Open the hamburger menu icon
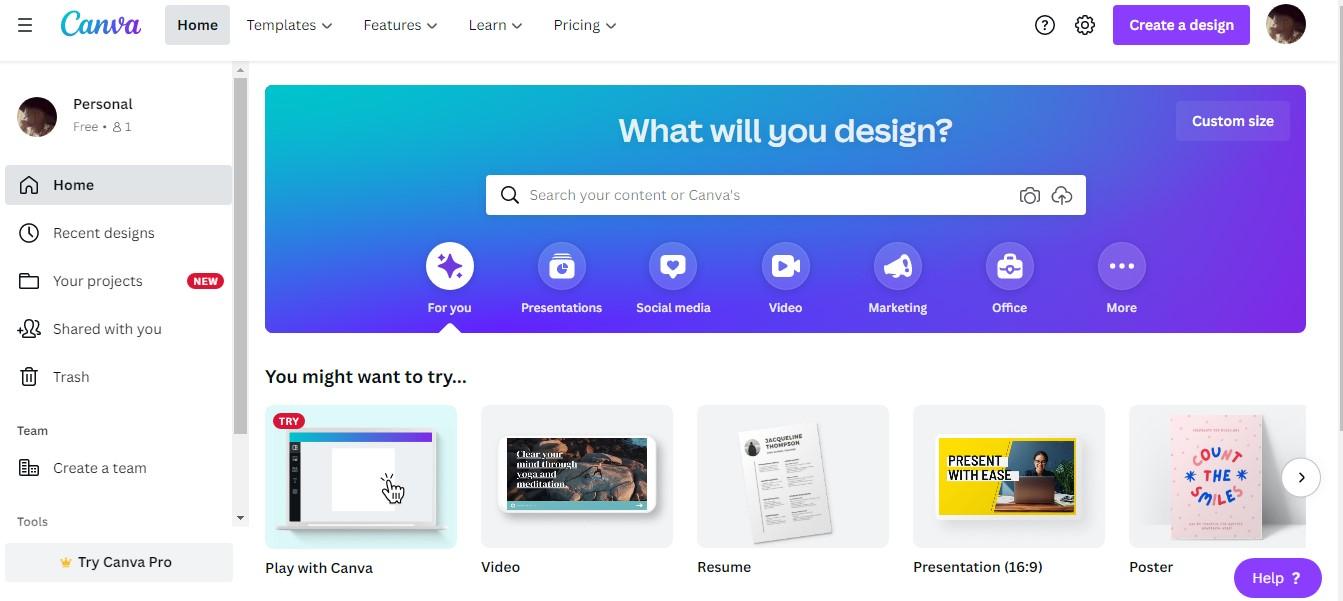Screen dimensions: 1343x601 click(25, 25)
